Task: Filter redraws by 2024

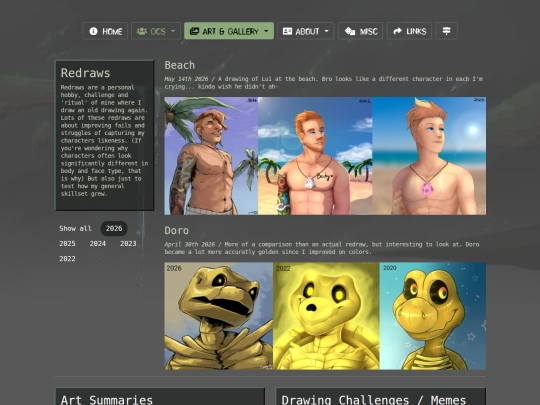Action: pos(98,243)
